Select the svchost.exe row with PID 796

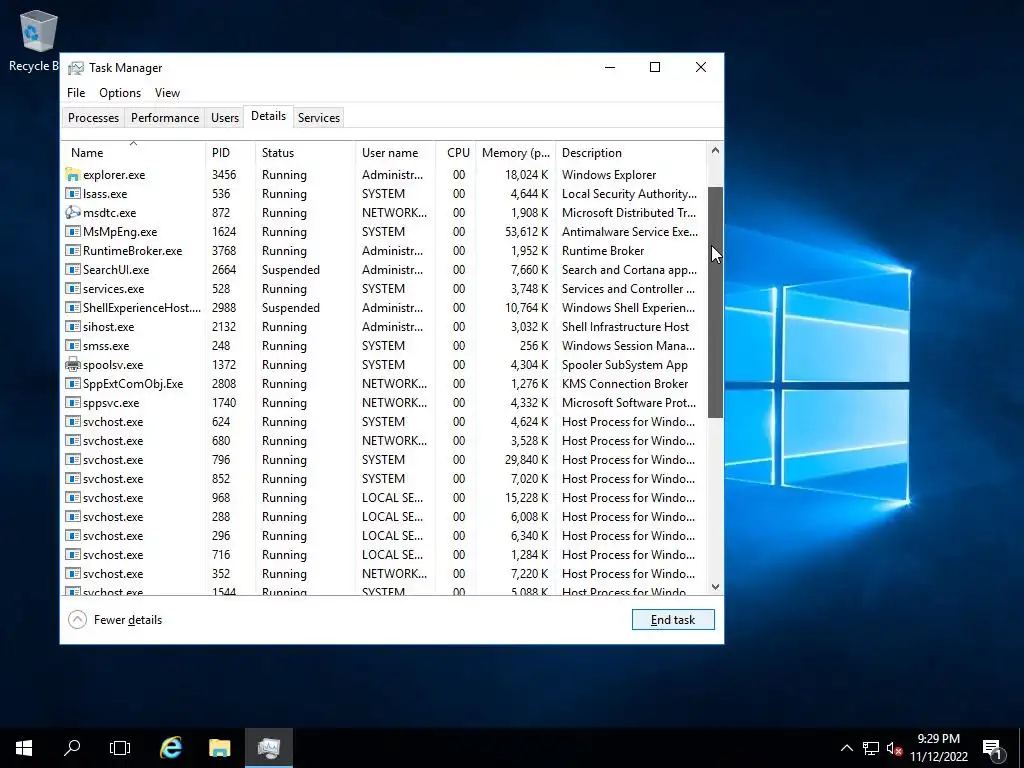click(384, 460)
